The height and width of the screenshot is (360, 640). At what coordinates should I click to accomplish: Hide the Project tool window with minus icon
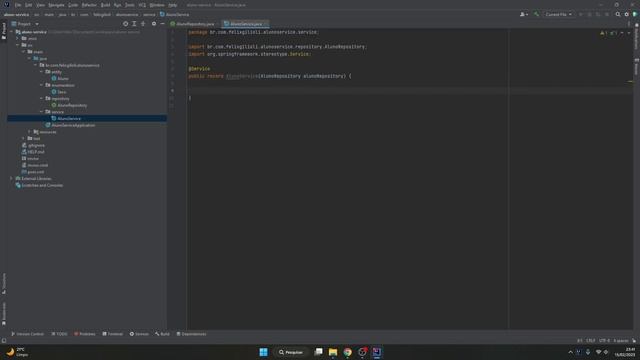pos(162,24)
